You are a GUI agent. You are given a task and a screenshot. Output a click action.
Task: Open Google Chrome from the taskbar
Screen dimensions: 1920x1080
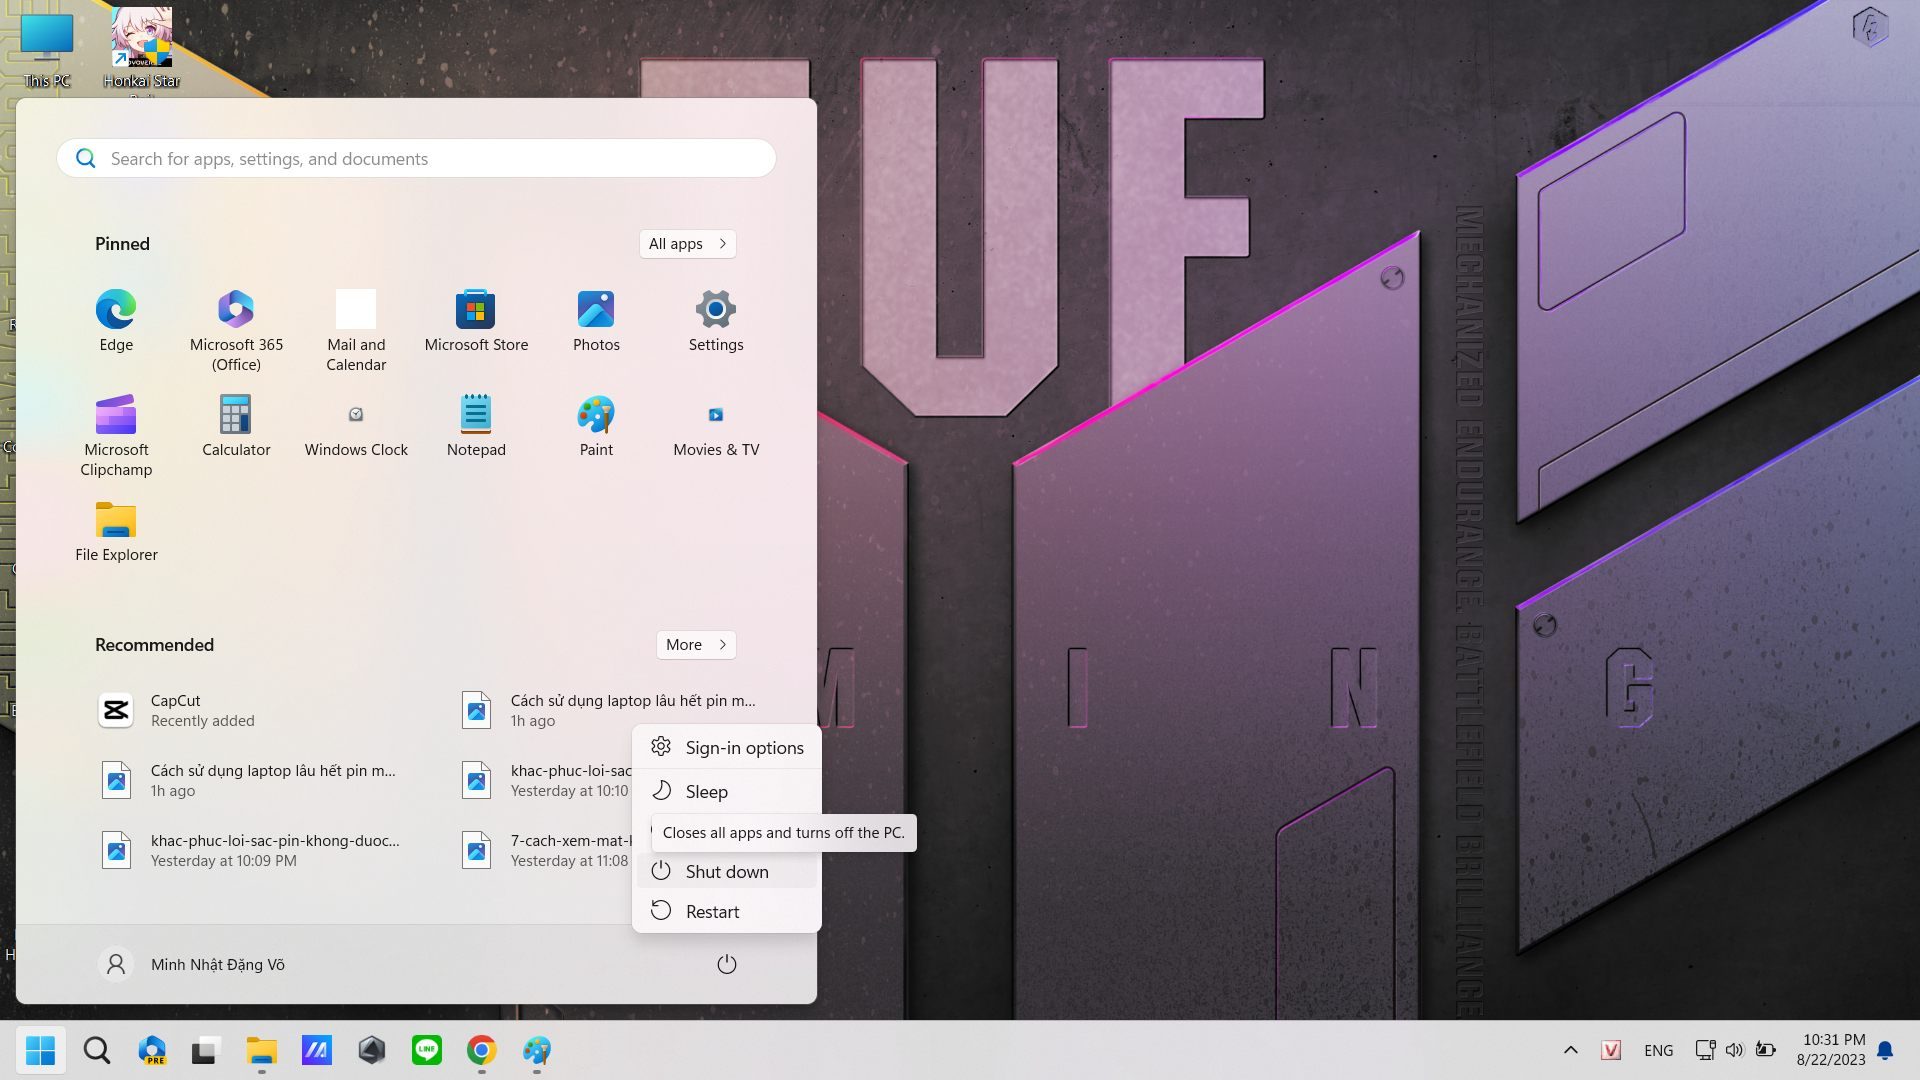[x=482, y=1050]
